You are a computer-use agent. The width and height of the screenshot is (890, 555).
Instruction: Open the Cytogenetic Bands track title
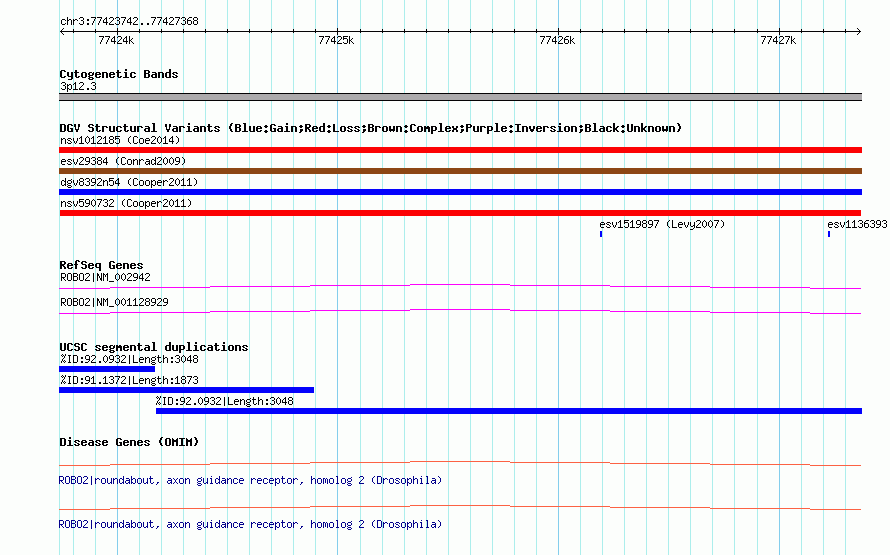click(x=119, y=74)
